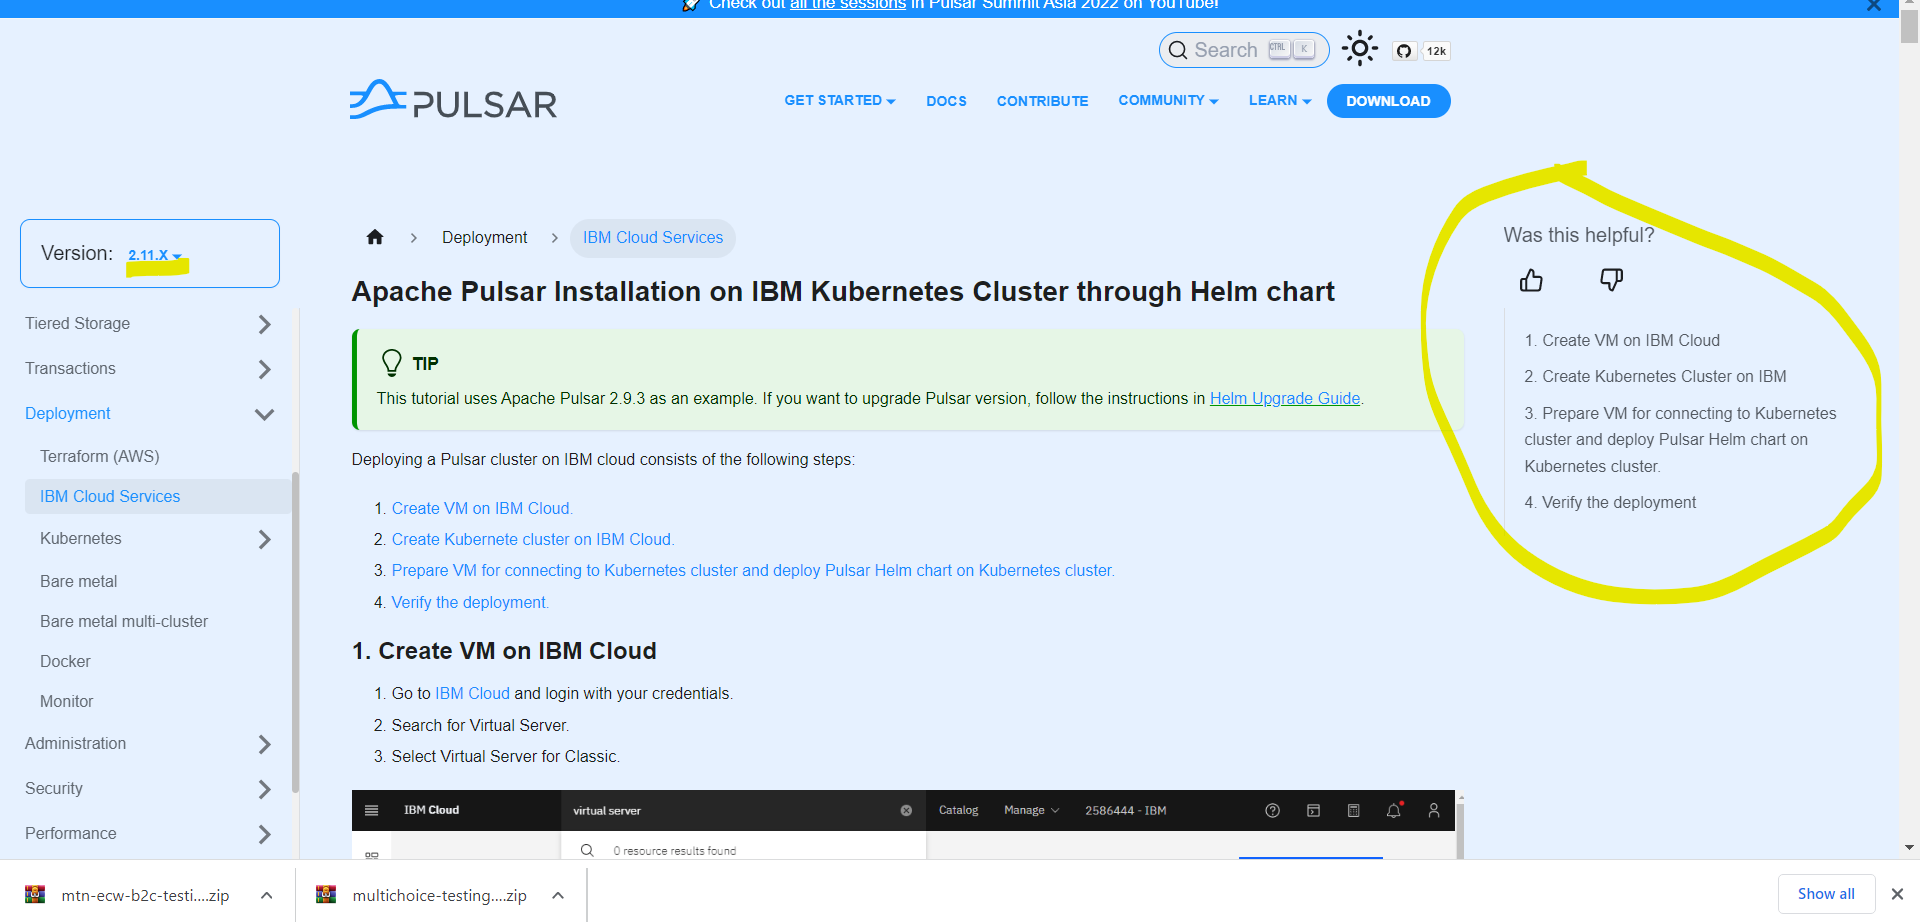Screen dimensions: 1920x922
Task: Open Monitor sidebar item
Action: tap(66, 701)
